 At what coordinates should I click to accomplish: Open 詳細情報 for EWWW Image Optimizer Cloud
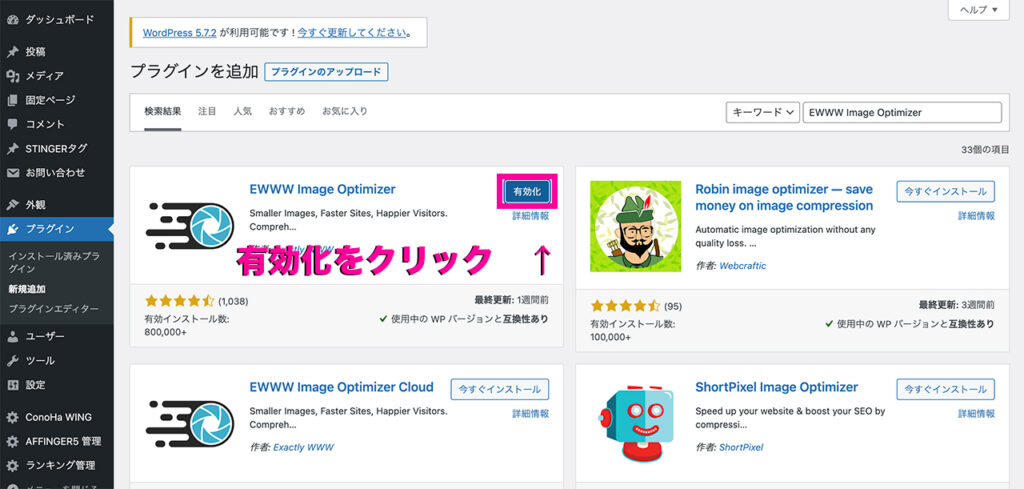(x=530, y=413)
